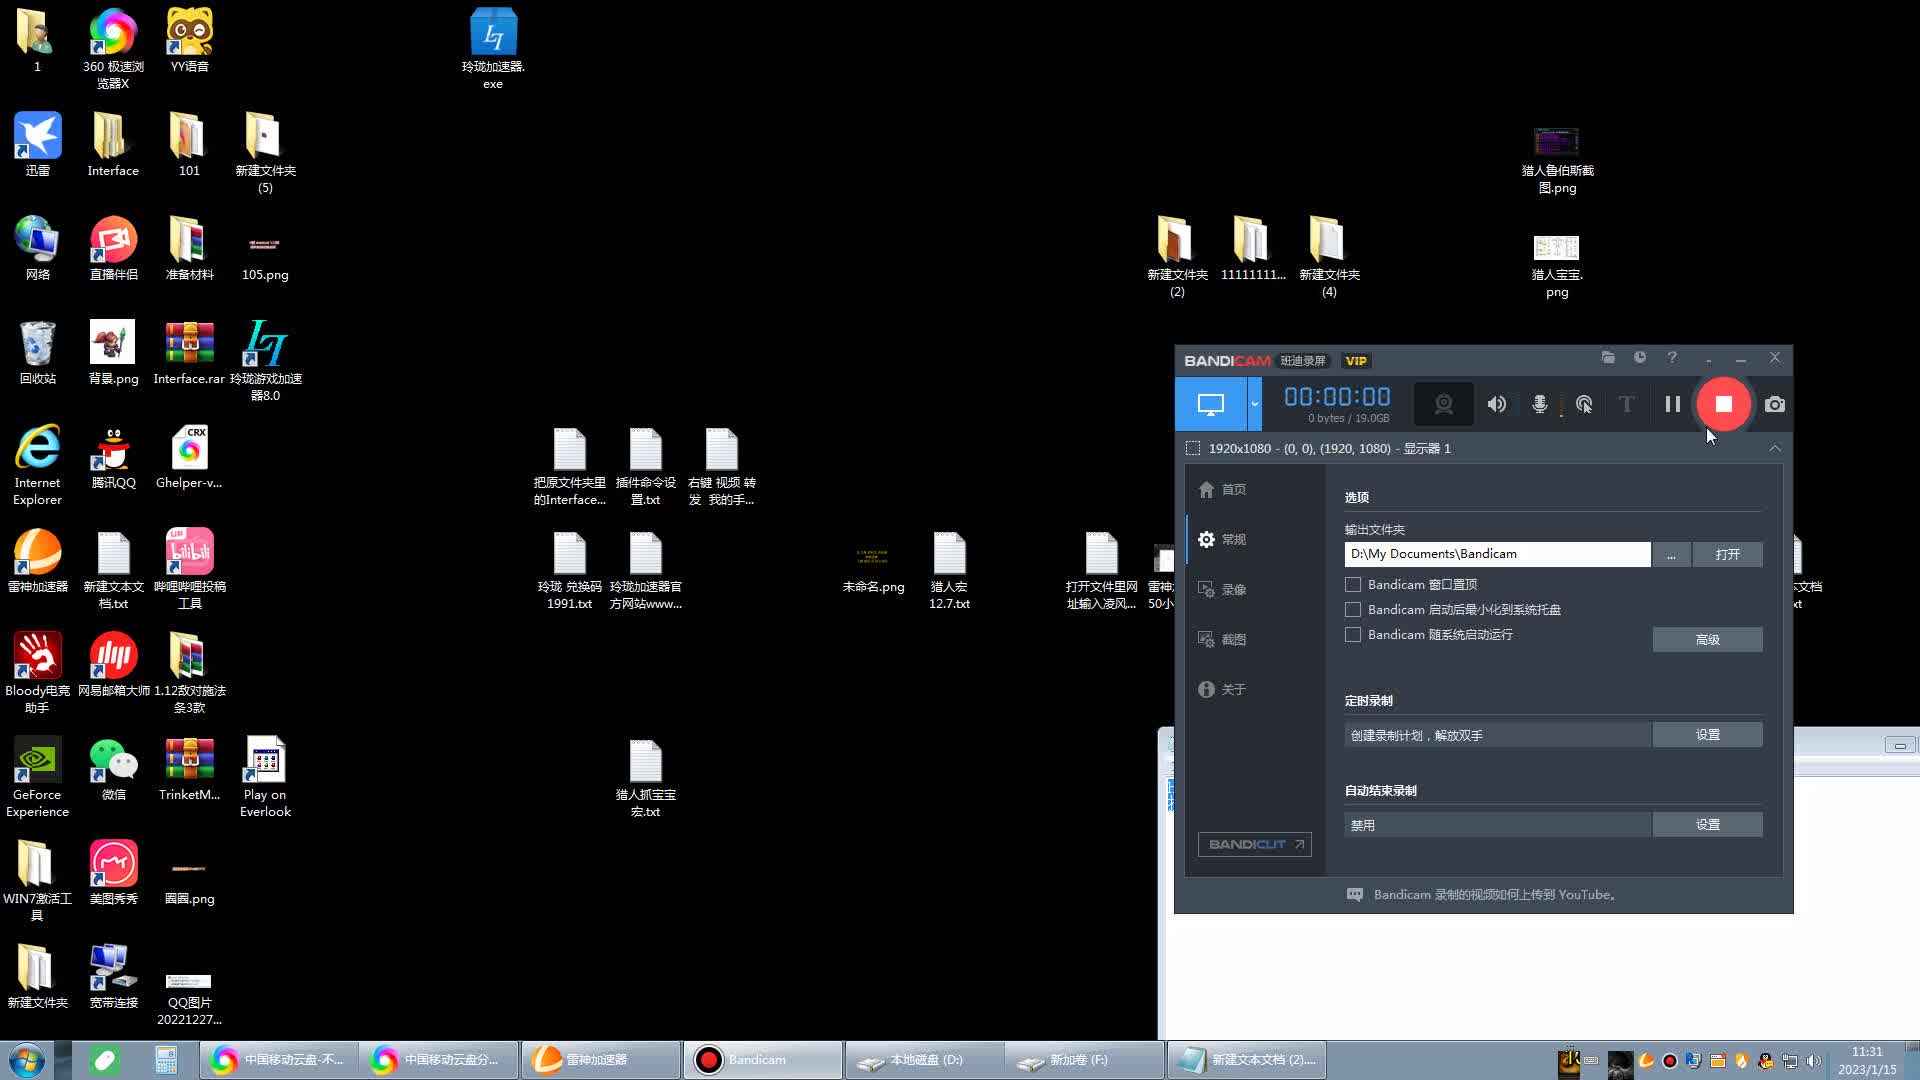Open Bandicam help question mark icon
This screenshot has width=1920, height=1080.
pyautogui.click(x=1672, y=357)
